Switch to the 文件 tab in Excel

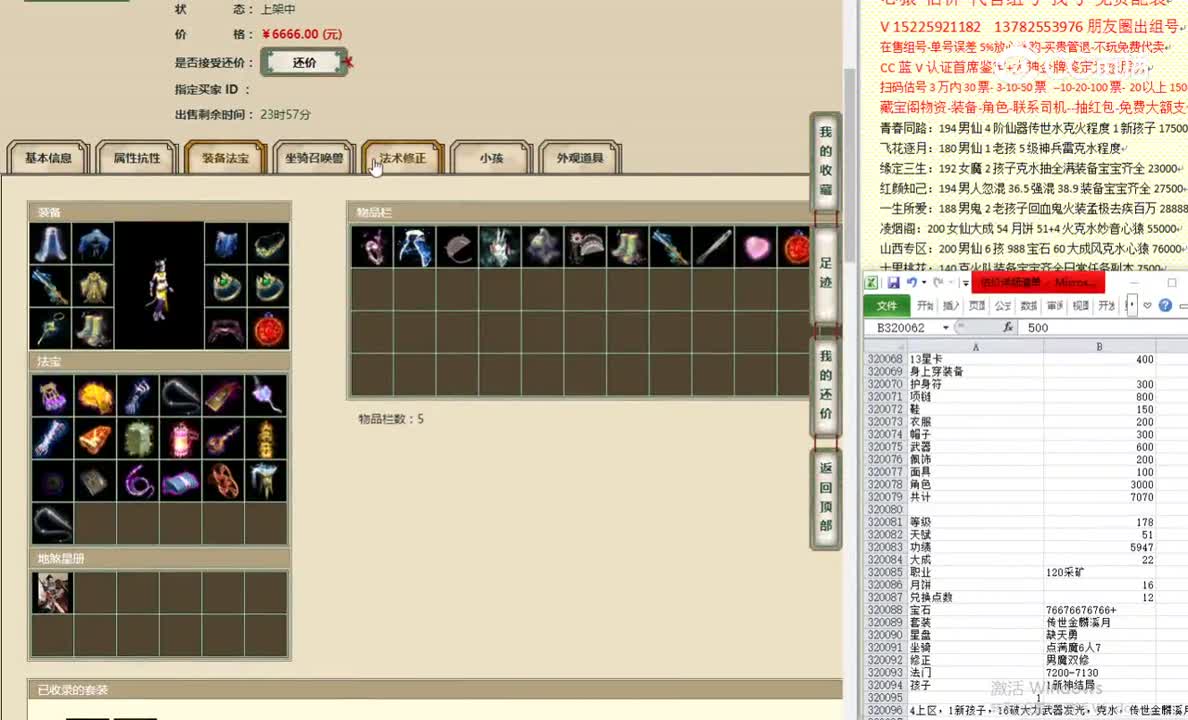pyautogui.click(x=888, y=305)
